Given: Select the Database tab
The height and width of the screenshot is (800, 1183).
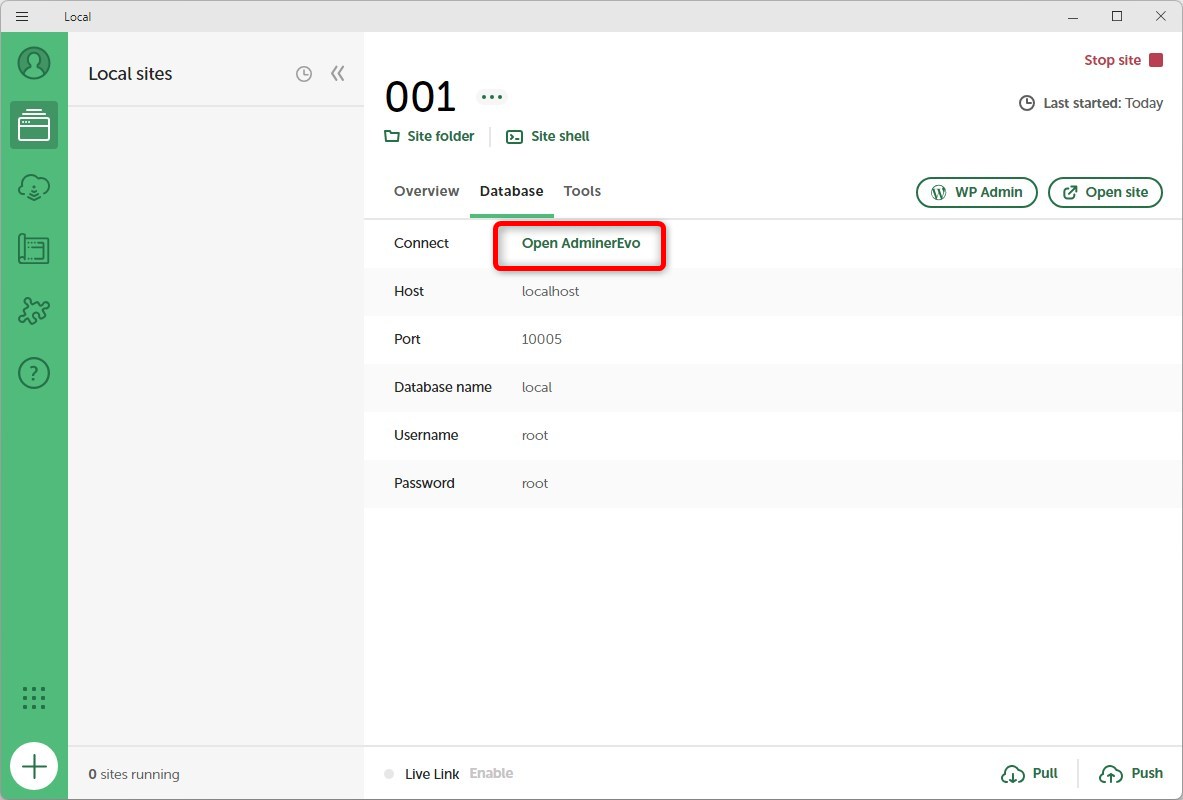Looking at the screenshot, I should click(512, 192).
